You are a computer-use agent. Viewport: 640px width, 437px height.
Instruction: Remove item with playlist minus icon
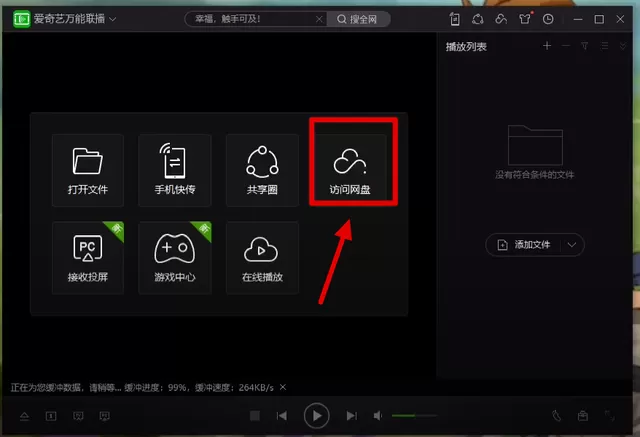pos(566,46)
